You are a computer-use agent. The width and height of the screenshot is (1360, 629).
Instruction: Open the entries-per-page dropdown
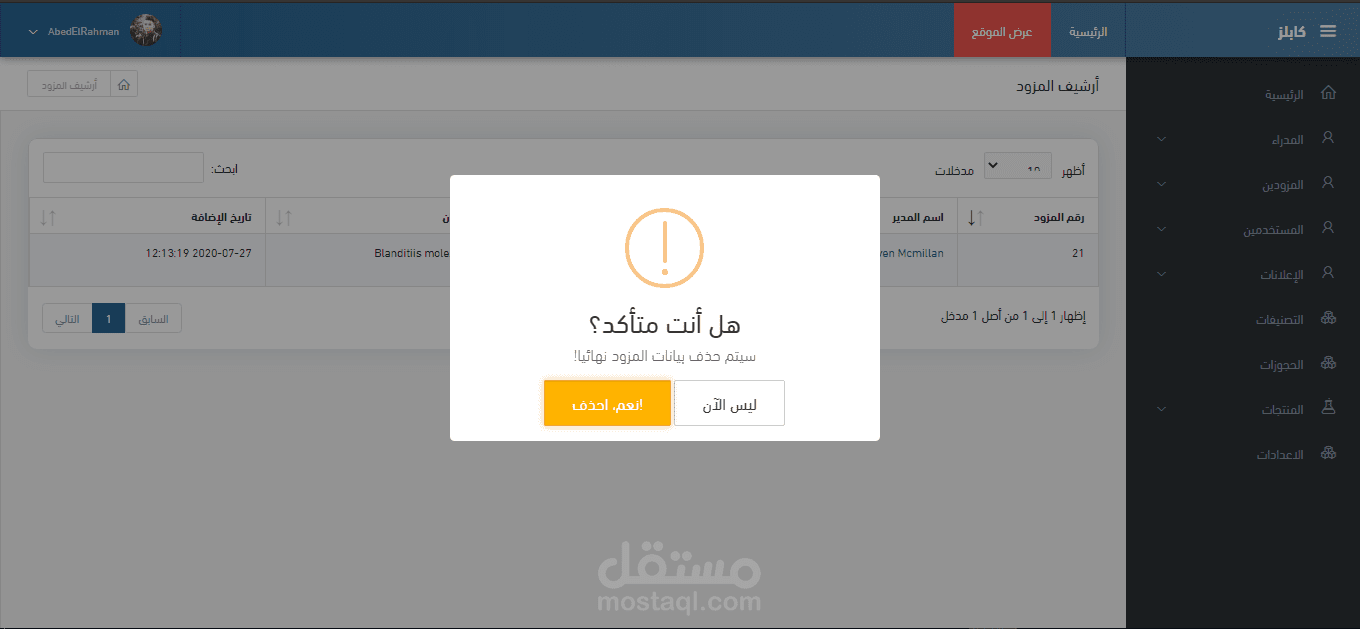[x=1018, y=168]
